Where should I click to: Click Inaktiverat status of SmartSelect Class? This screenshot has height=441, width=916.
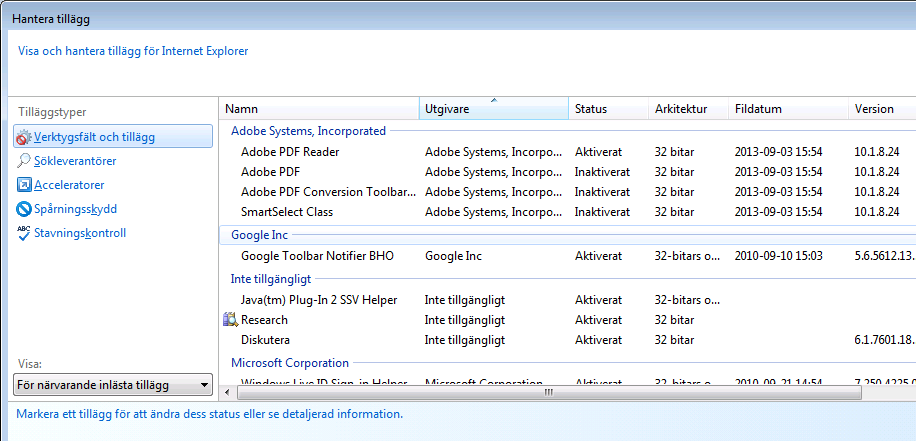tap(602, 211)
